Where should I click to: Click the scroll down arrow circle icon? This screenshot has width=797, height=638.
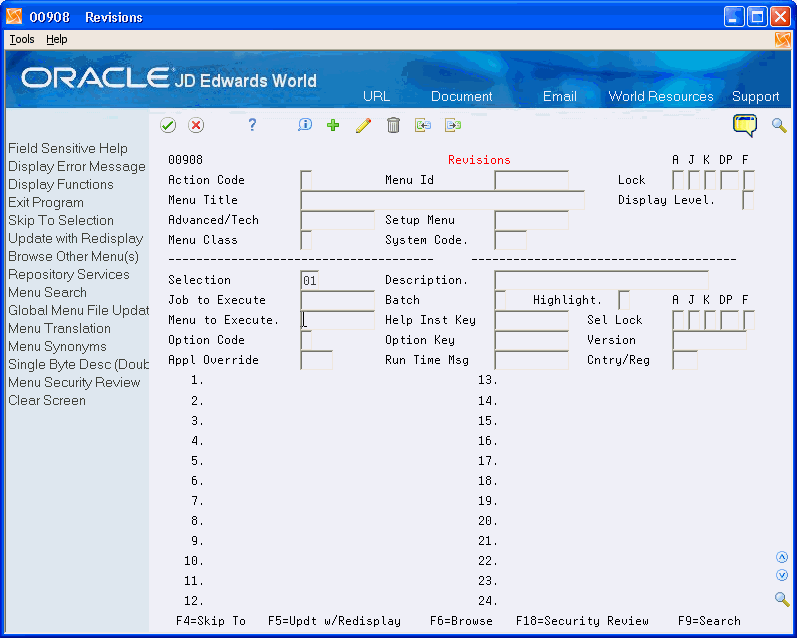[782, 575]
